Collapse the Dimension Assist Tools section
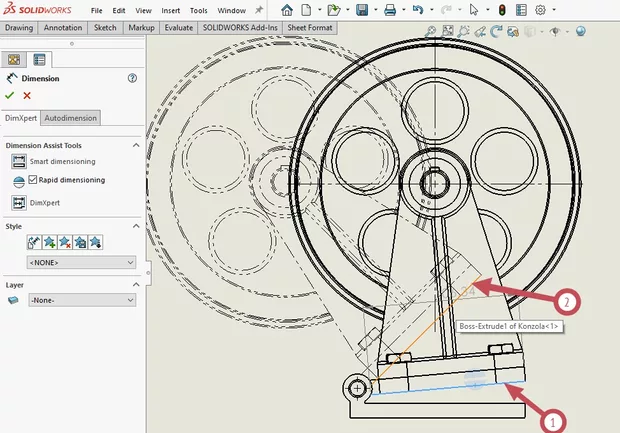Image resolution: width=620 pixels, height=433 pixels. tap(135, 145)
